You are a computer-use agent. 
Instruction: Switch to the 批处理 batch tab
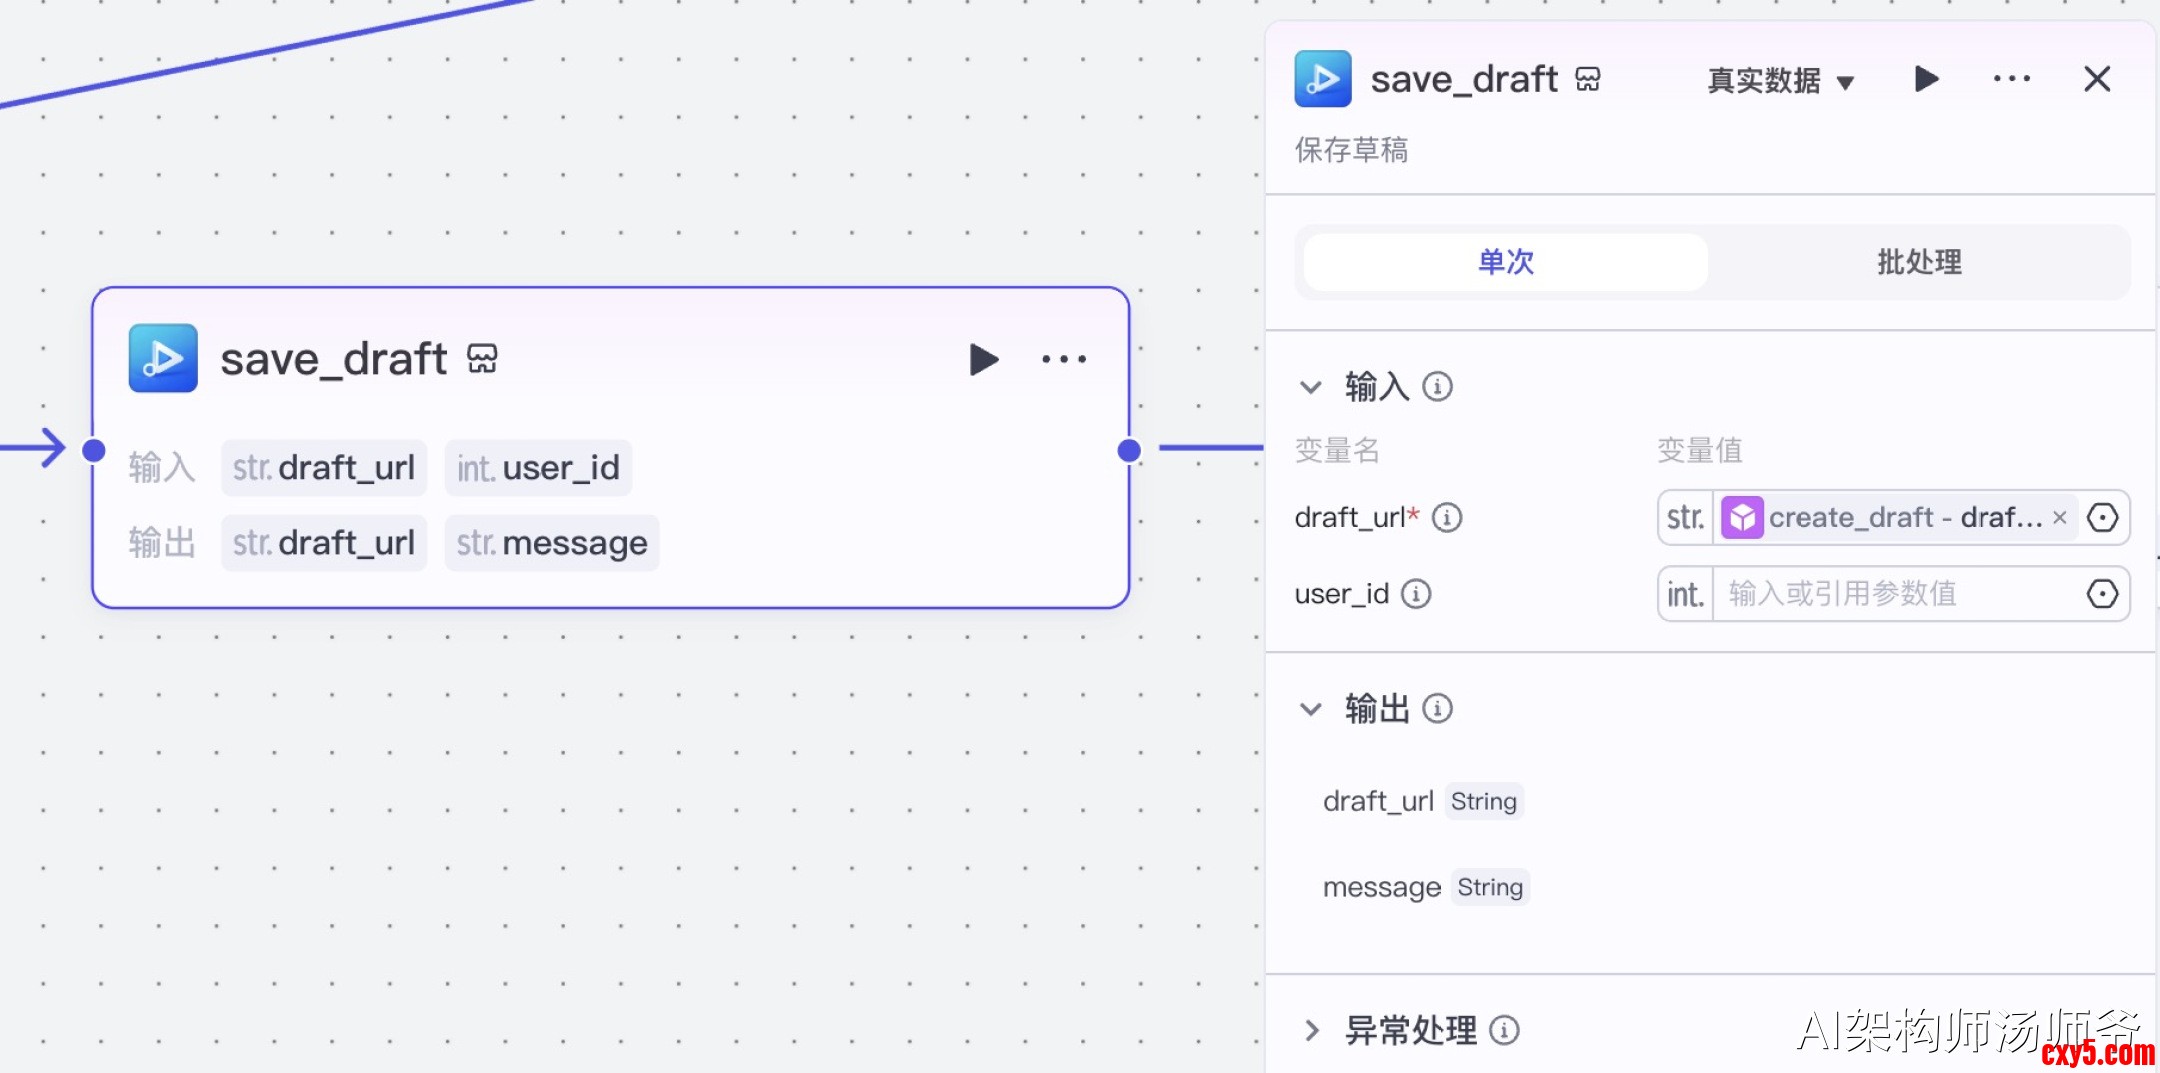(1918, 262)
